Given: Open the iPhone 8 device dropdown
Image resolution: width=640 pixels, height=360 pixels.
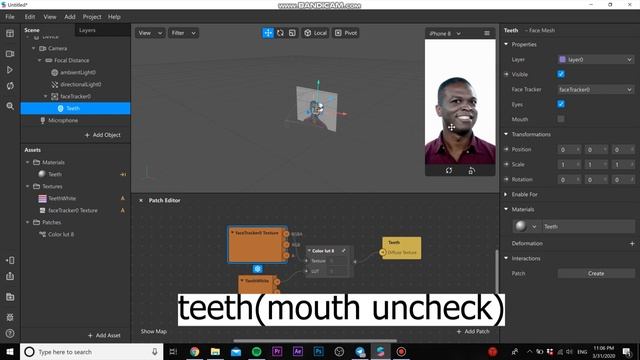Looking at the screenshot, I should [x=445, y=33].
